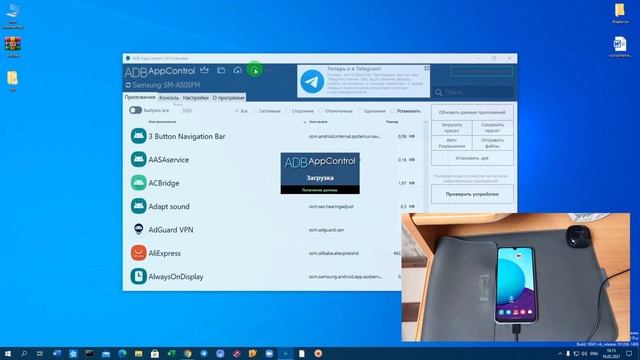Click the "Авто Разрешения" button

452,143
